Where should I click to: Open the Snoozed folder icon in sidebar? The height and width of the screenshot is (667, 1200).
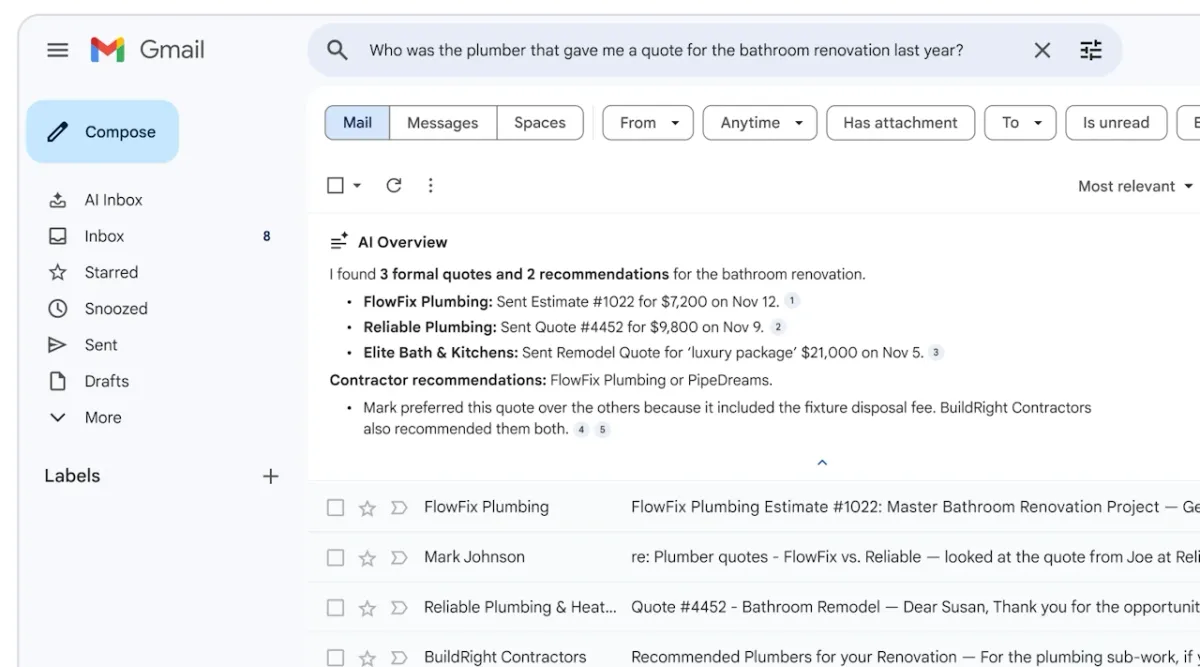click(58, 308)
